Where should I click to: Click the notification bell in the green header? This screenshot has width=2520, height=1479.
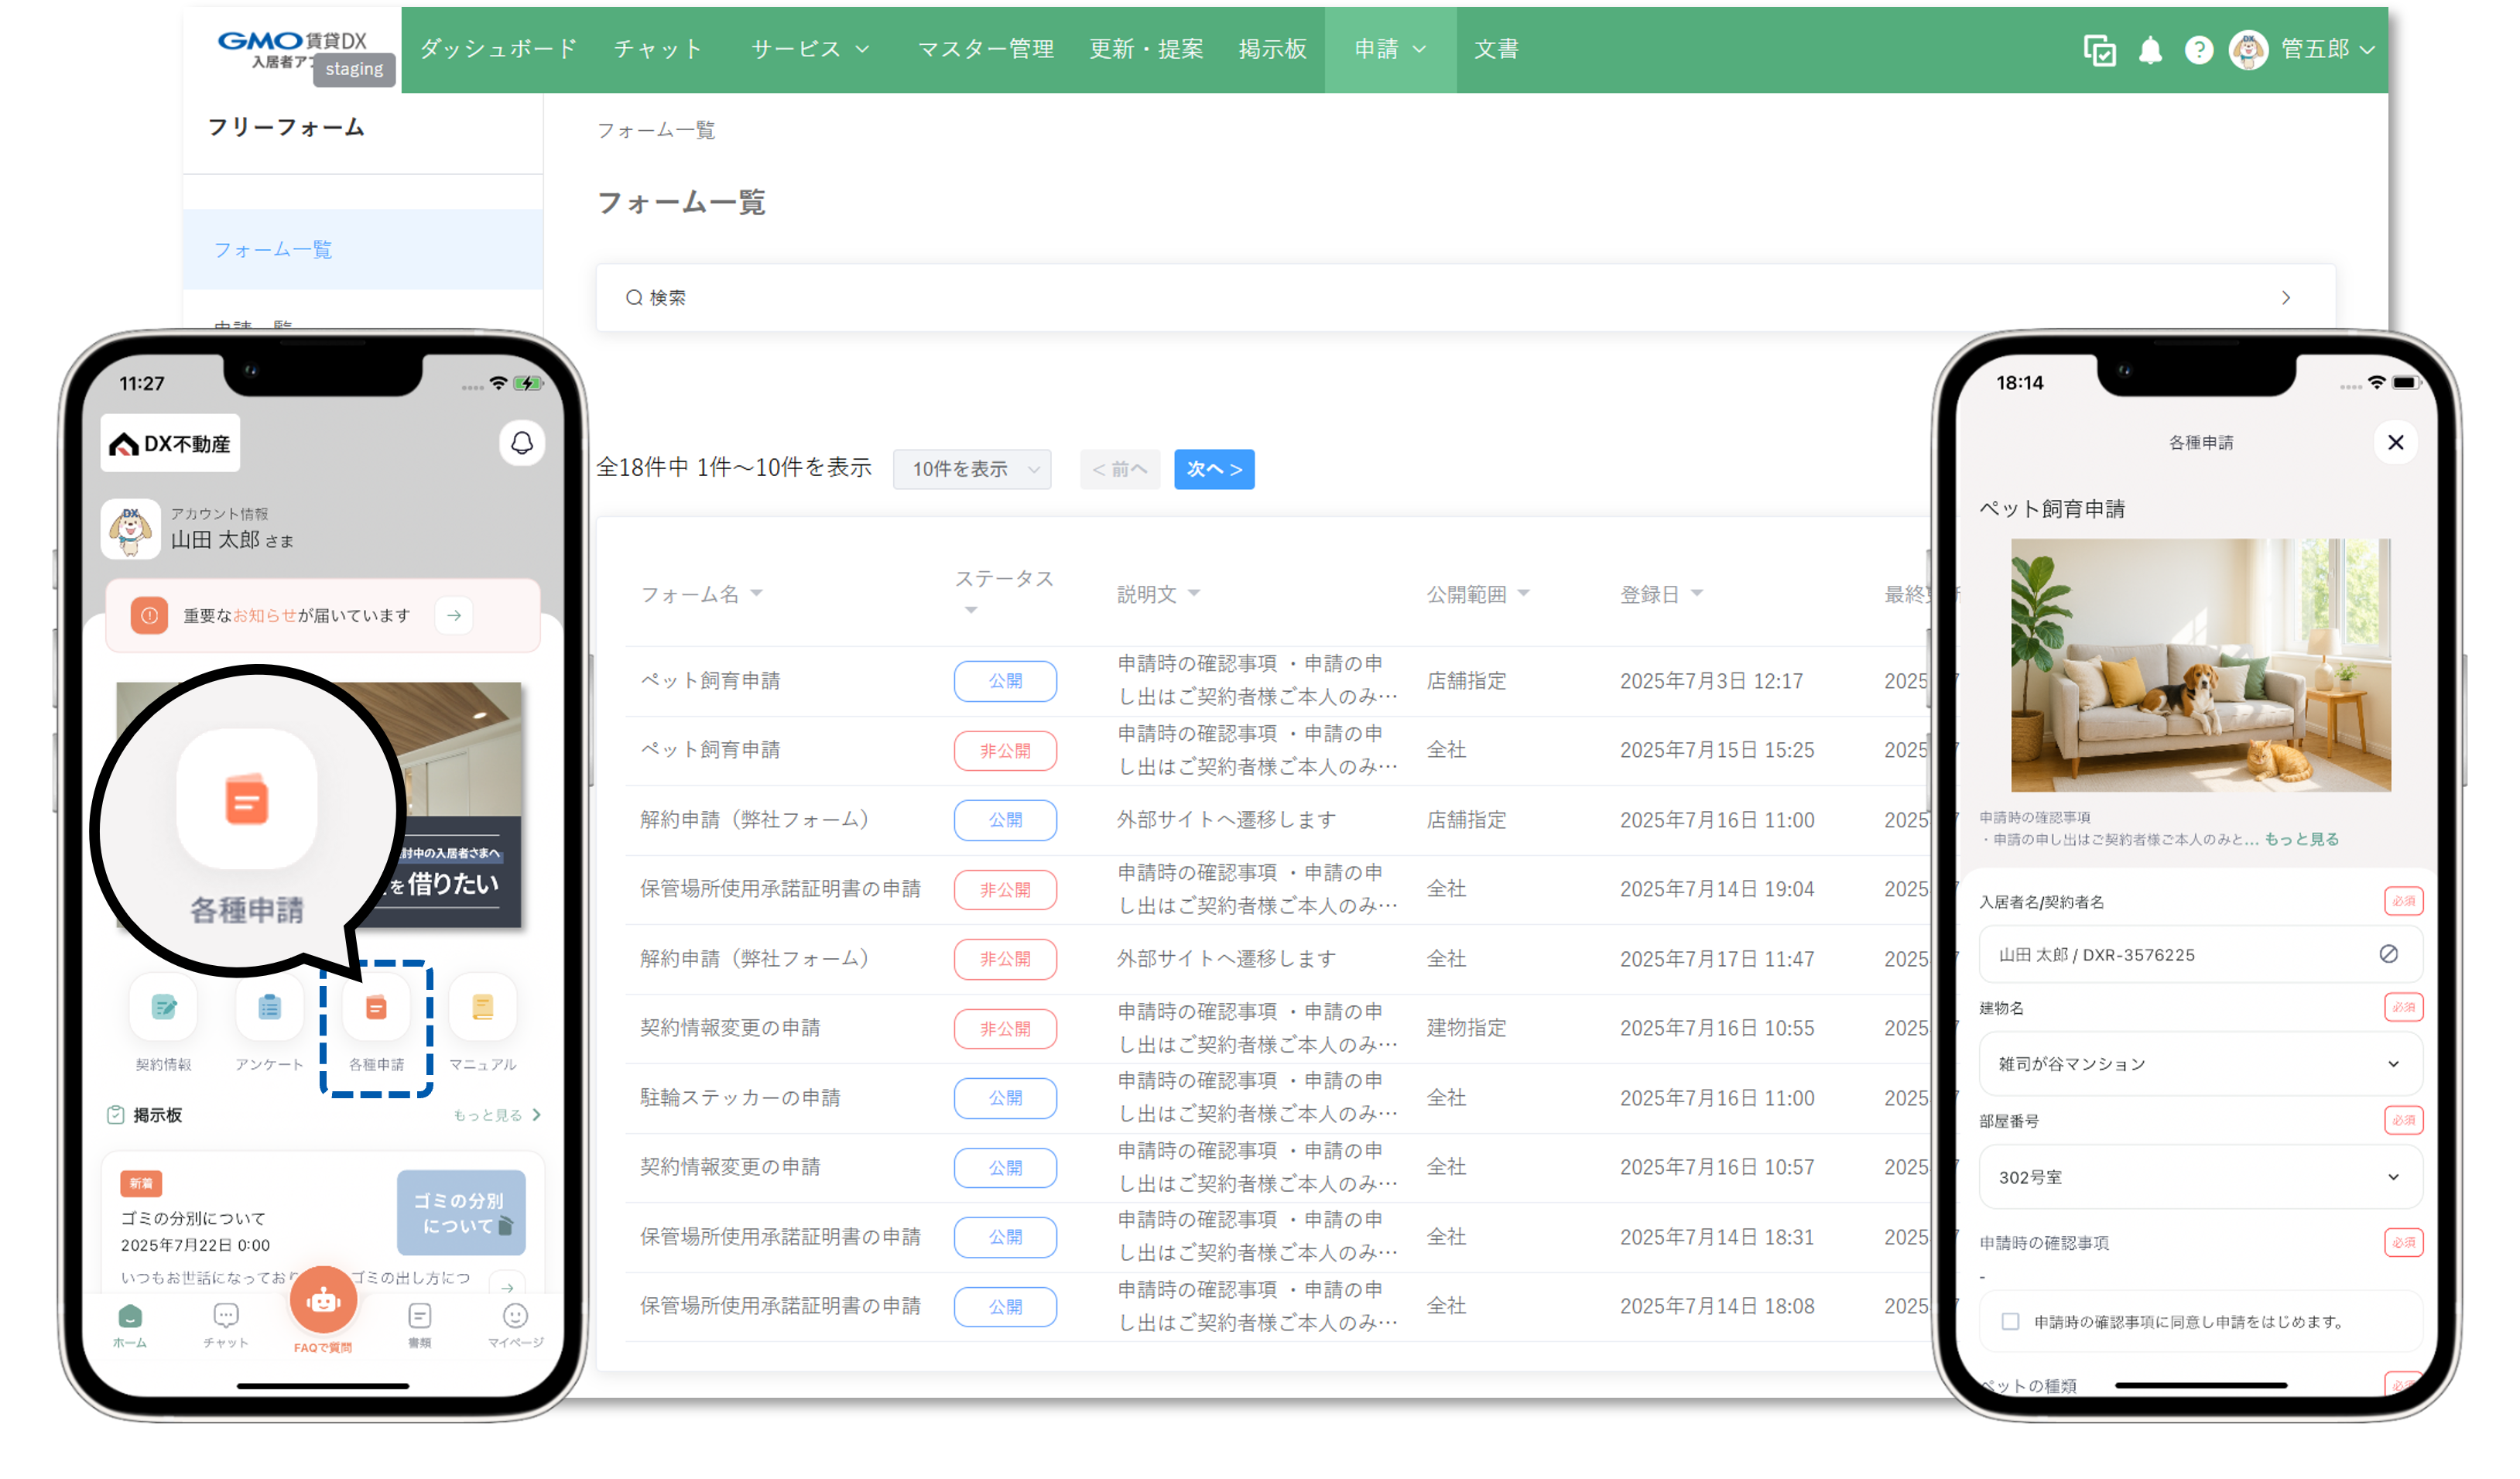2149,50
